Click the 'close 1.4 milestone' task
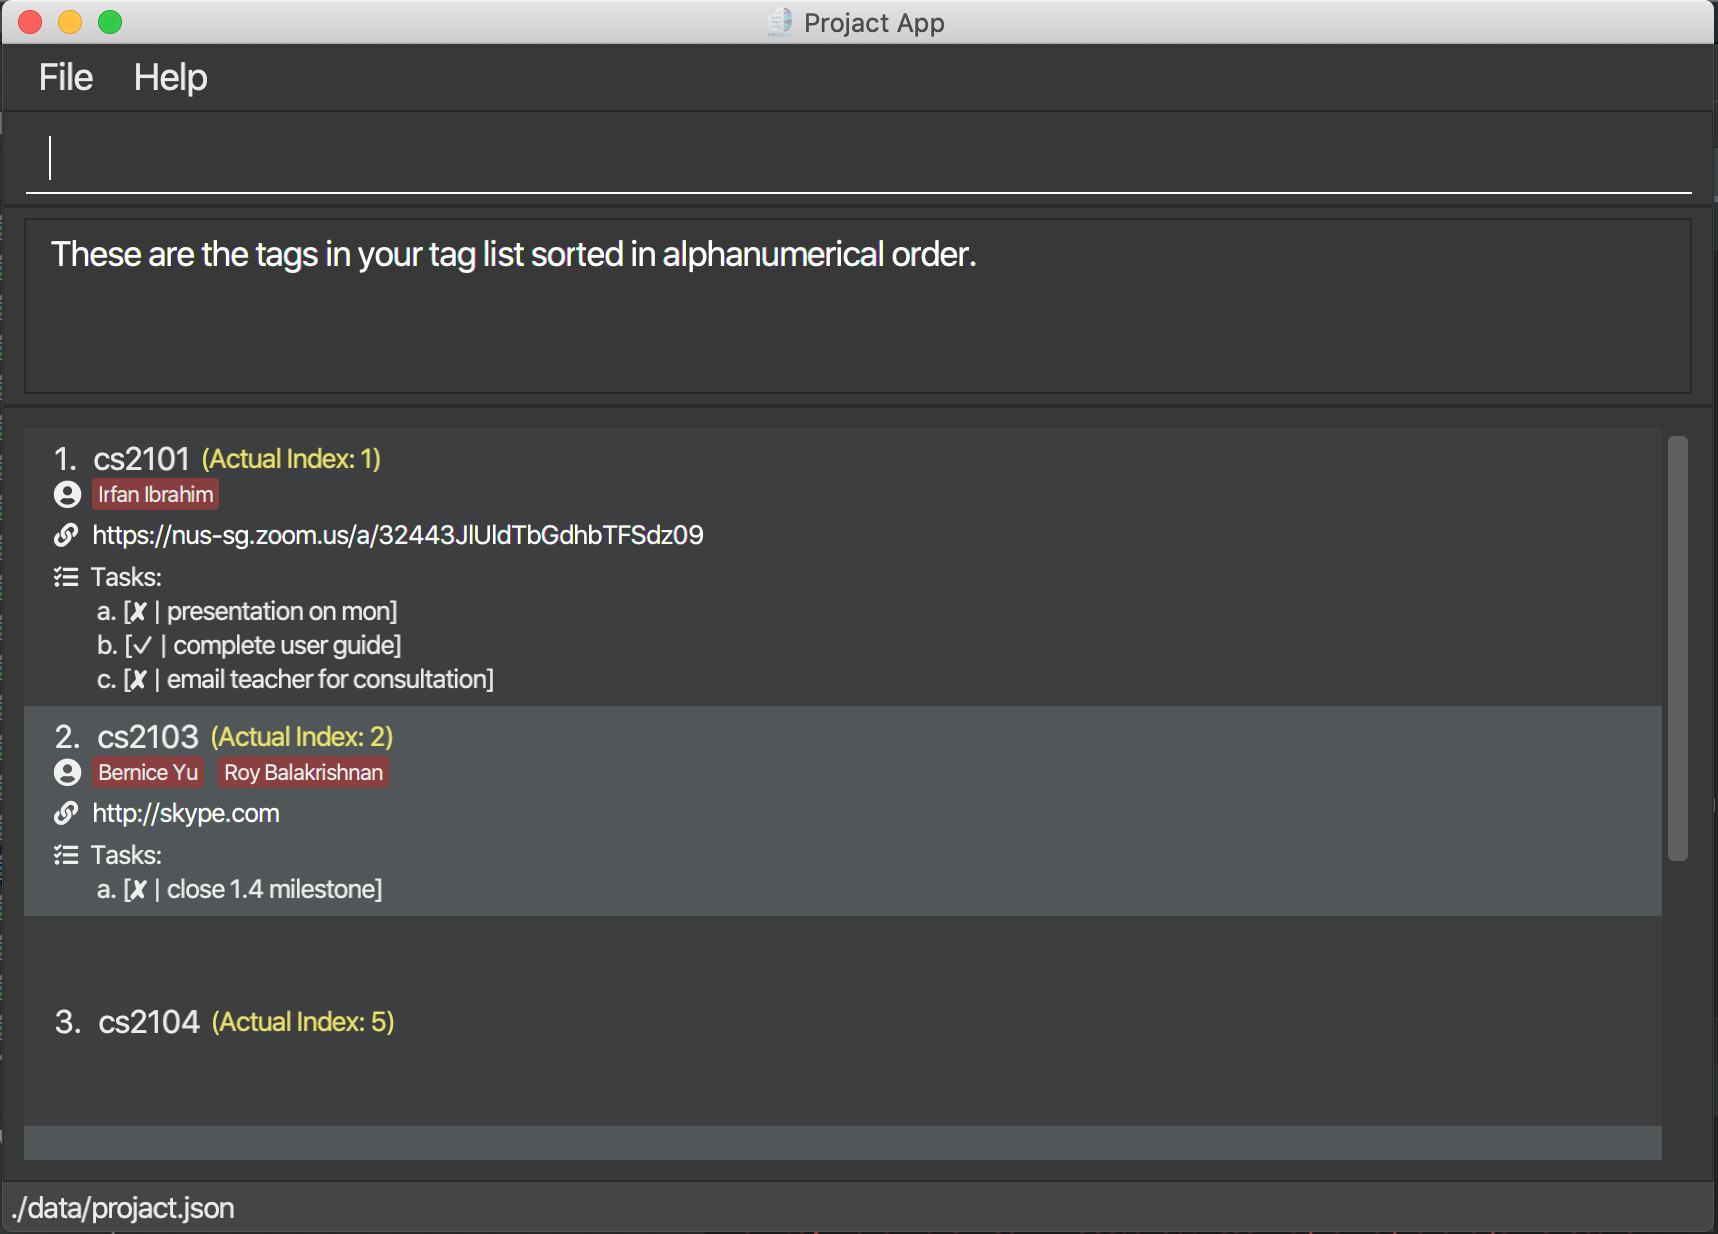This screenshot has width=1718, height=1234. coord(239,889)
